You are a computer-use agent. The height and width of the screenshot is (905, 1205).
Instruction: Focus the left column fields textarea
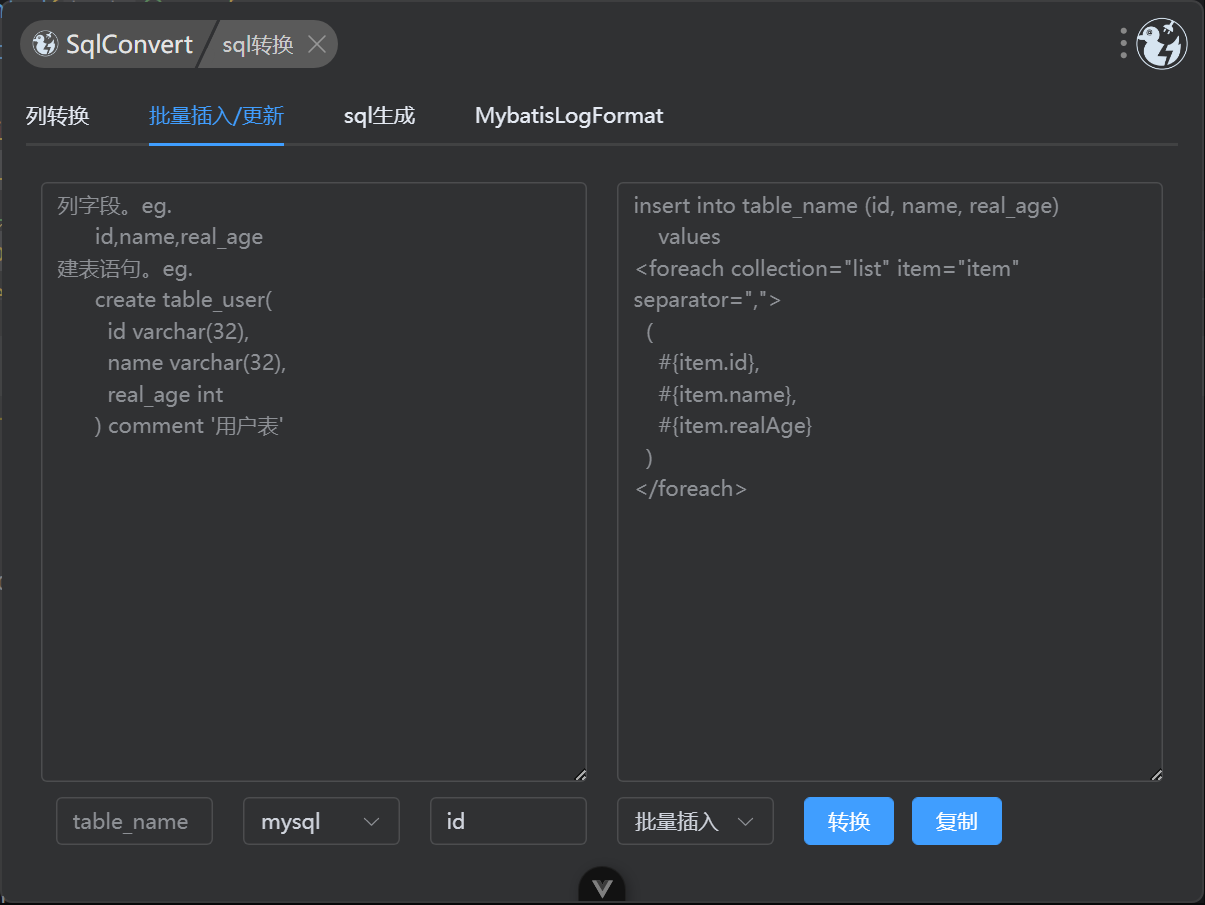point(314,481)
